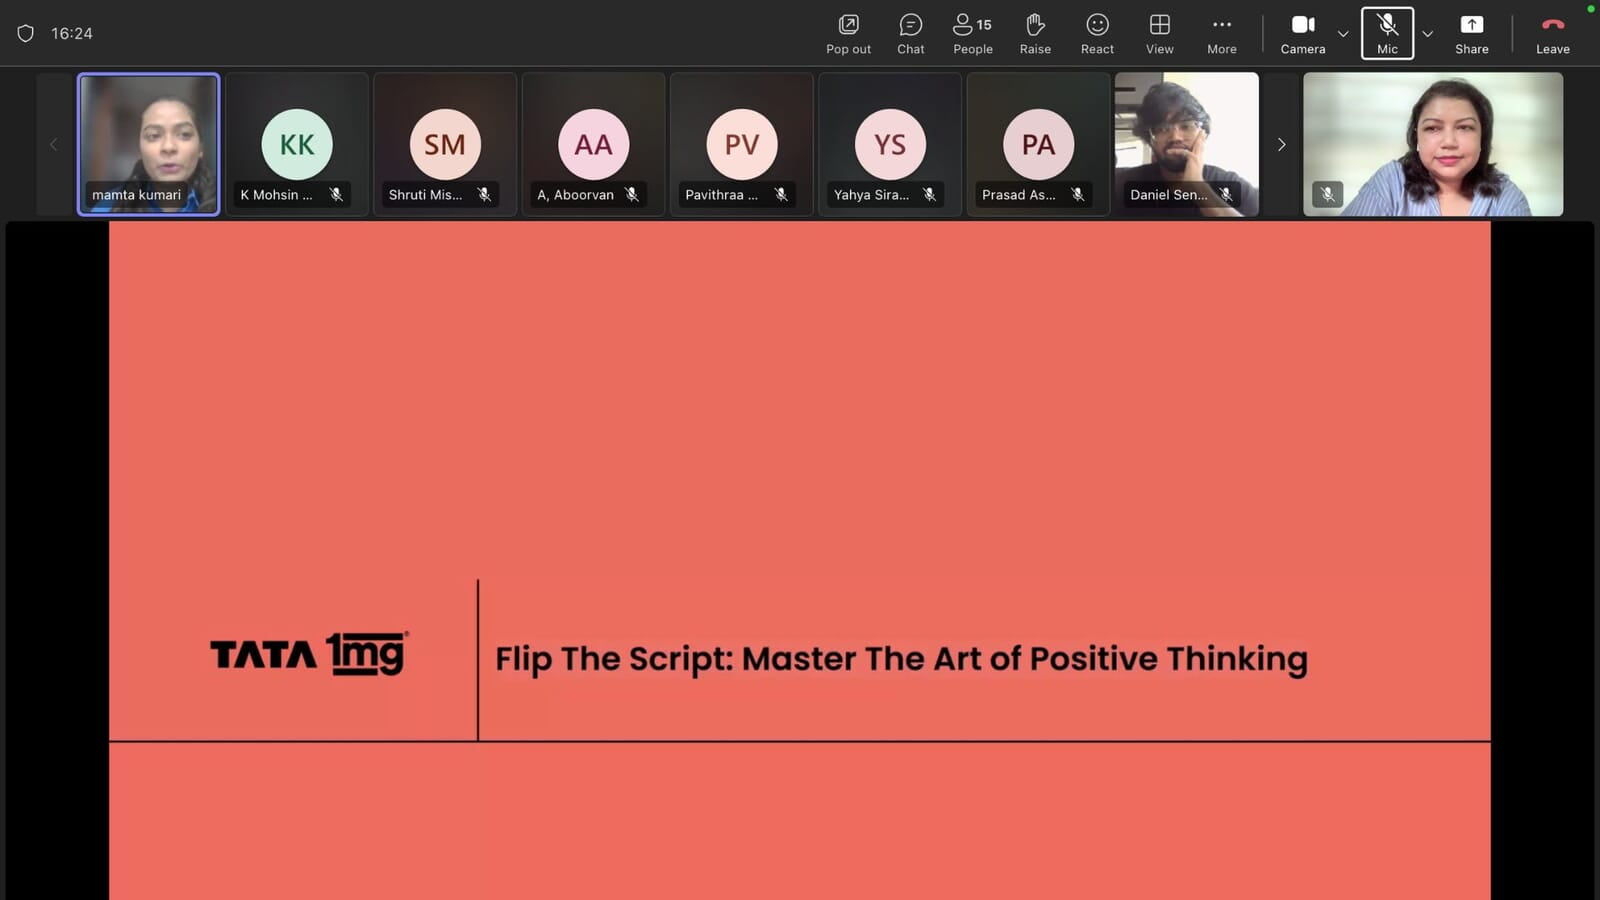Open the More actions menu
This screenshot has height=900, width=1600.
pyautogui.click(x=1221, y=33)
